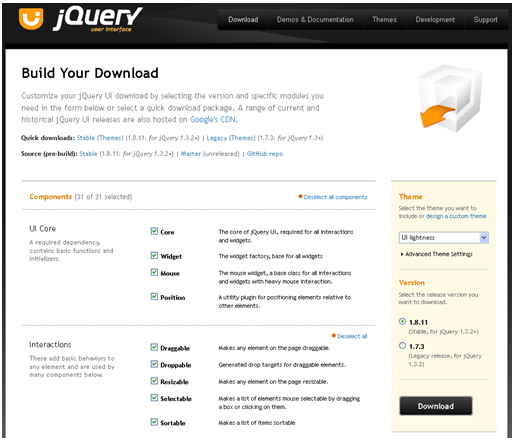Viewport: 514px width, 443px height.
Task: Go to the Themes nav item
Action: pyautogui.click(x=384, y=20)
